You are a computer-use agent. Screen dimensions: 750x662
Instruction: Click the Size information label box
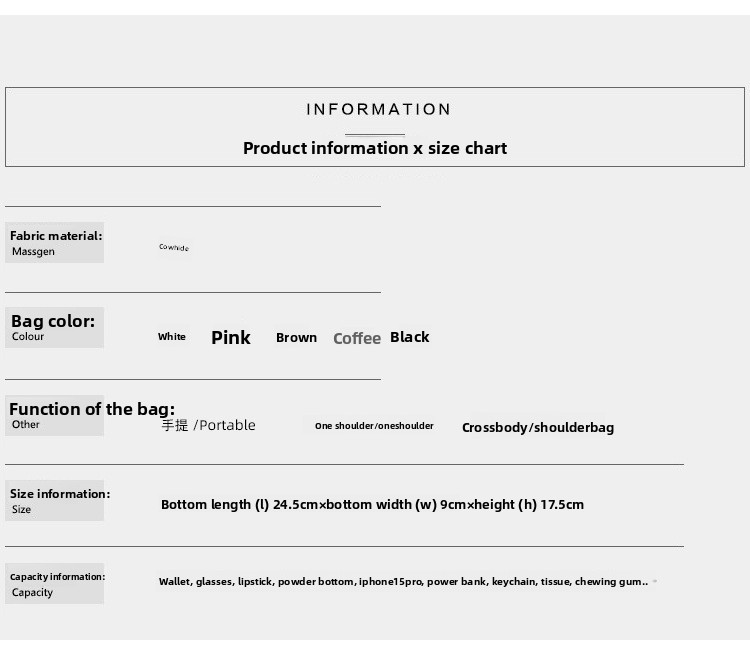(55, 500)
